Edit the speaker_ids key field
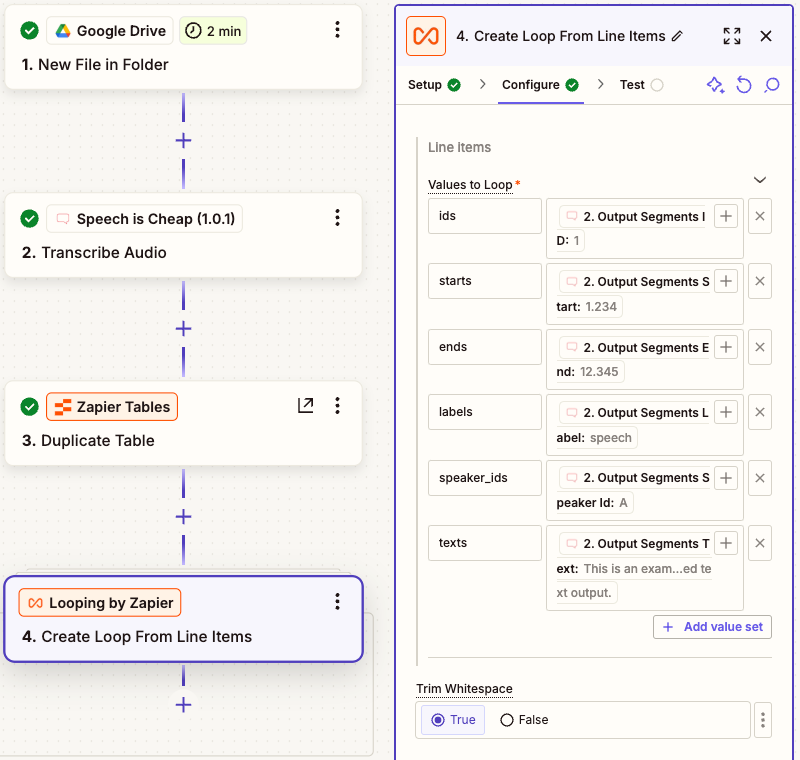Viewport: 800px width, 760px height. click(x=484, y=478)
